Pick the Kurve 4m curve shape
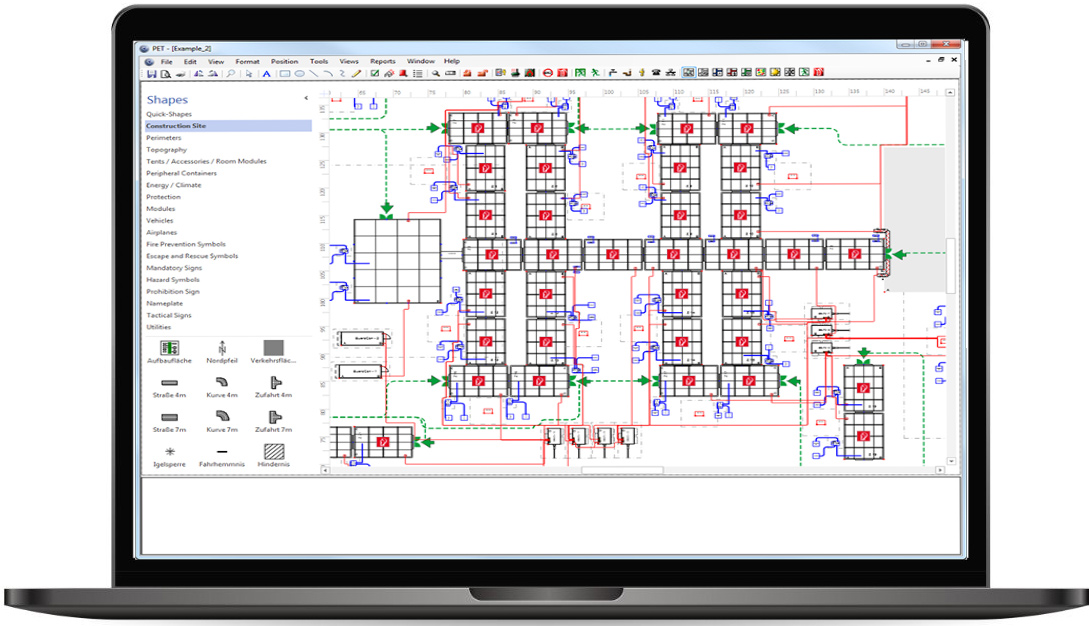 (x=221, y=383)
